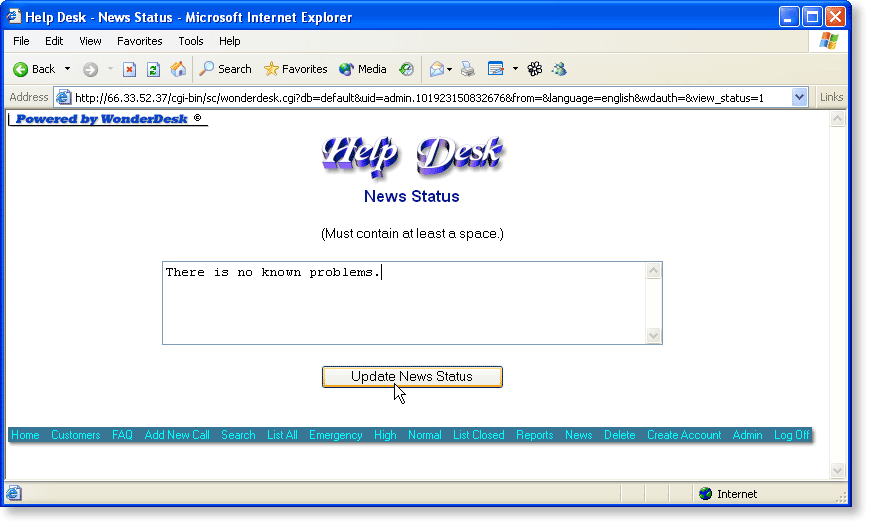Go to the Home link
The height and width of the screenshot is (527, 872).
26,435
